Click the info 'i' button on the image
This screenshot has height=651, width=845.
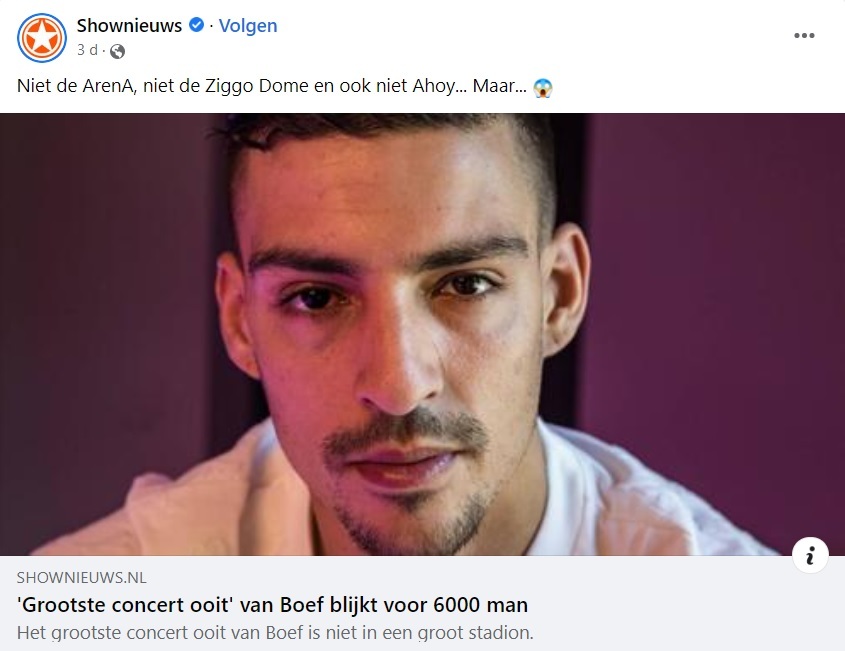click(x=810, y=555)
